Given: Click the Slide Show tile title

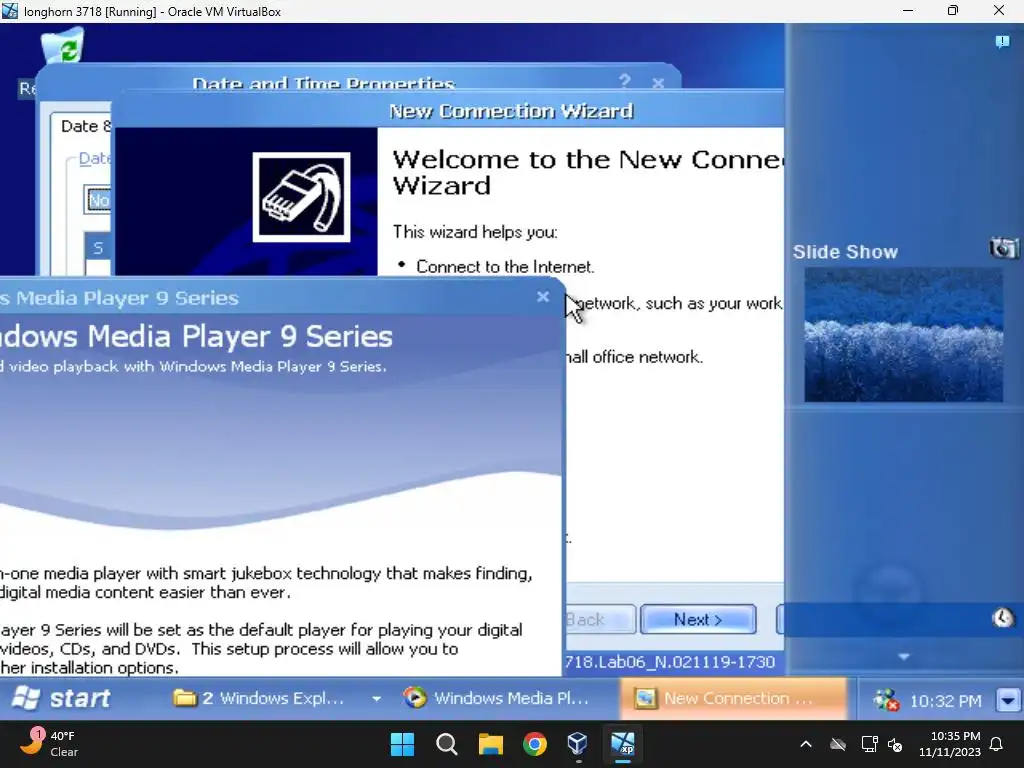Looking at the screenshot, I should pos(845,251).
